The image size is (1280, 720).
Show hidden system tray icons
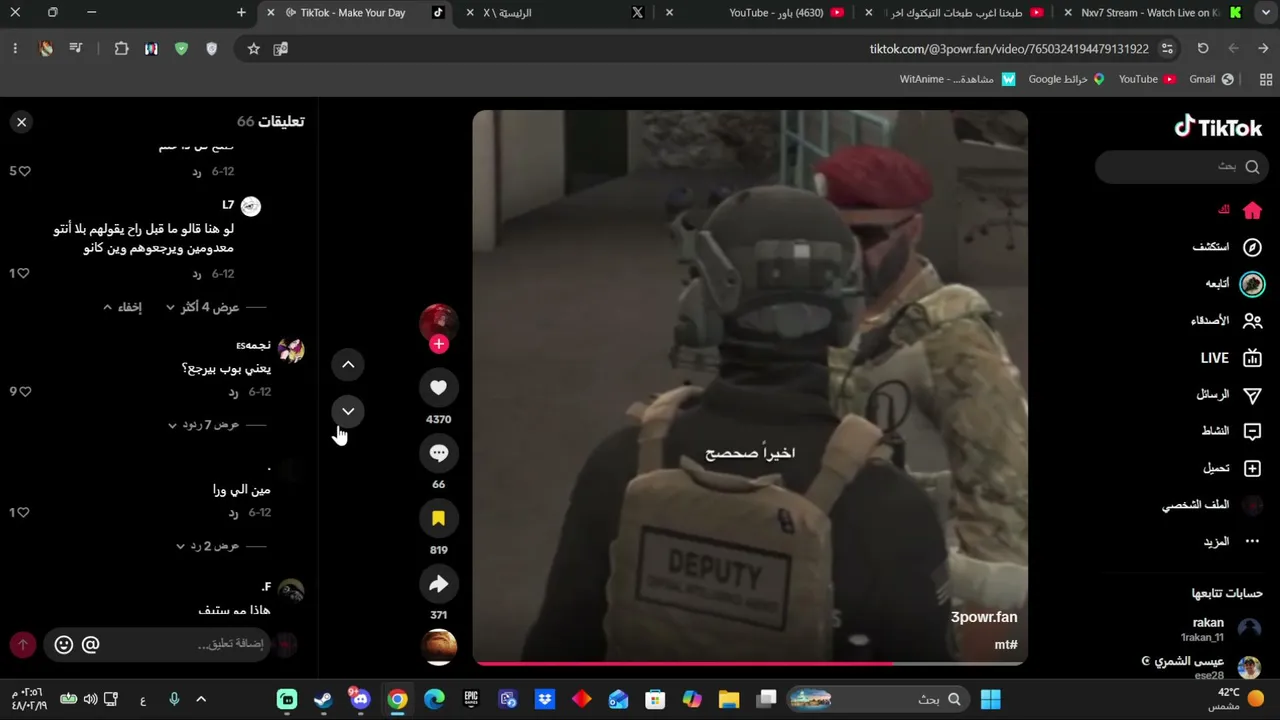(x=201, y=699)
